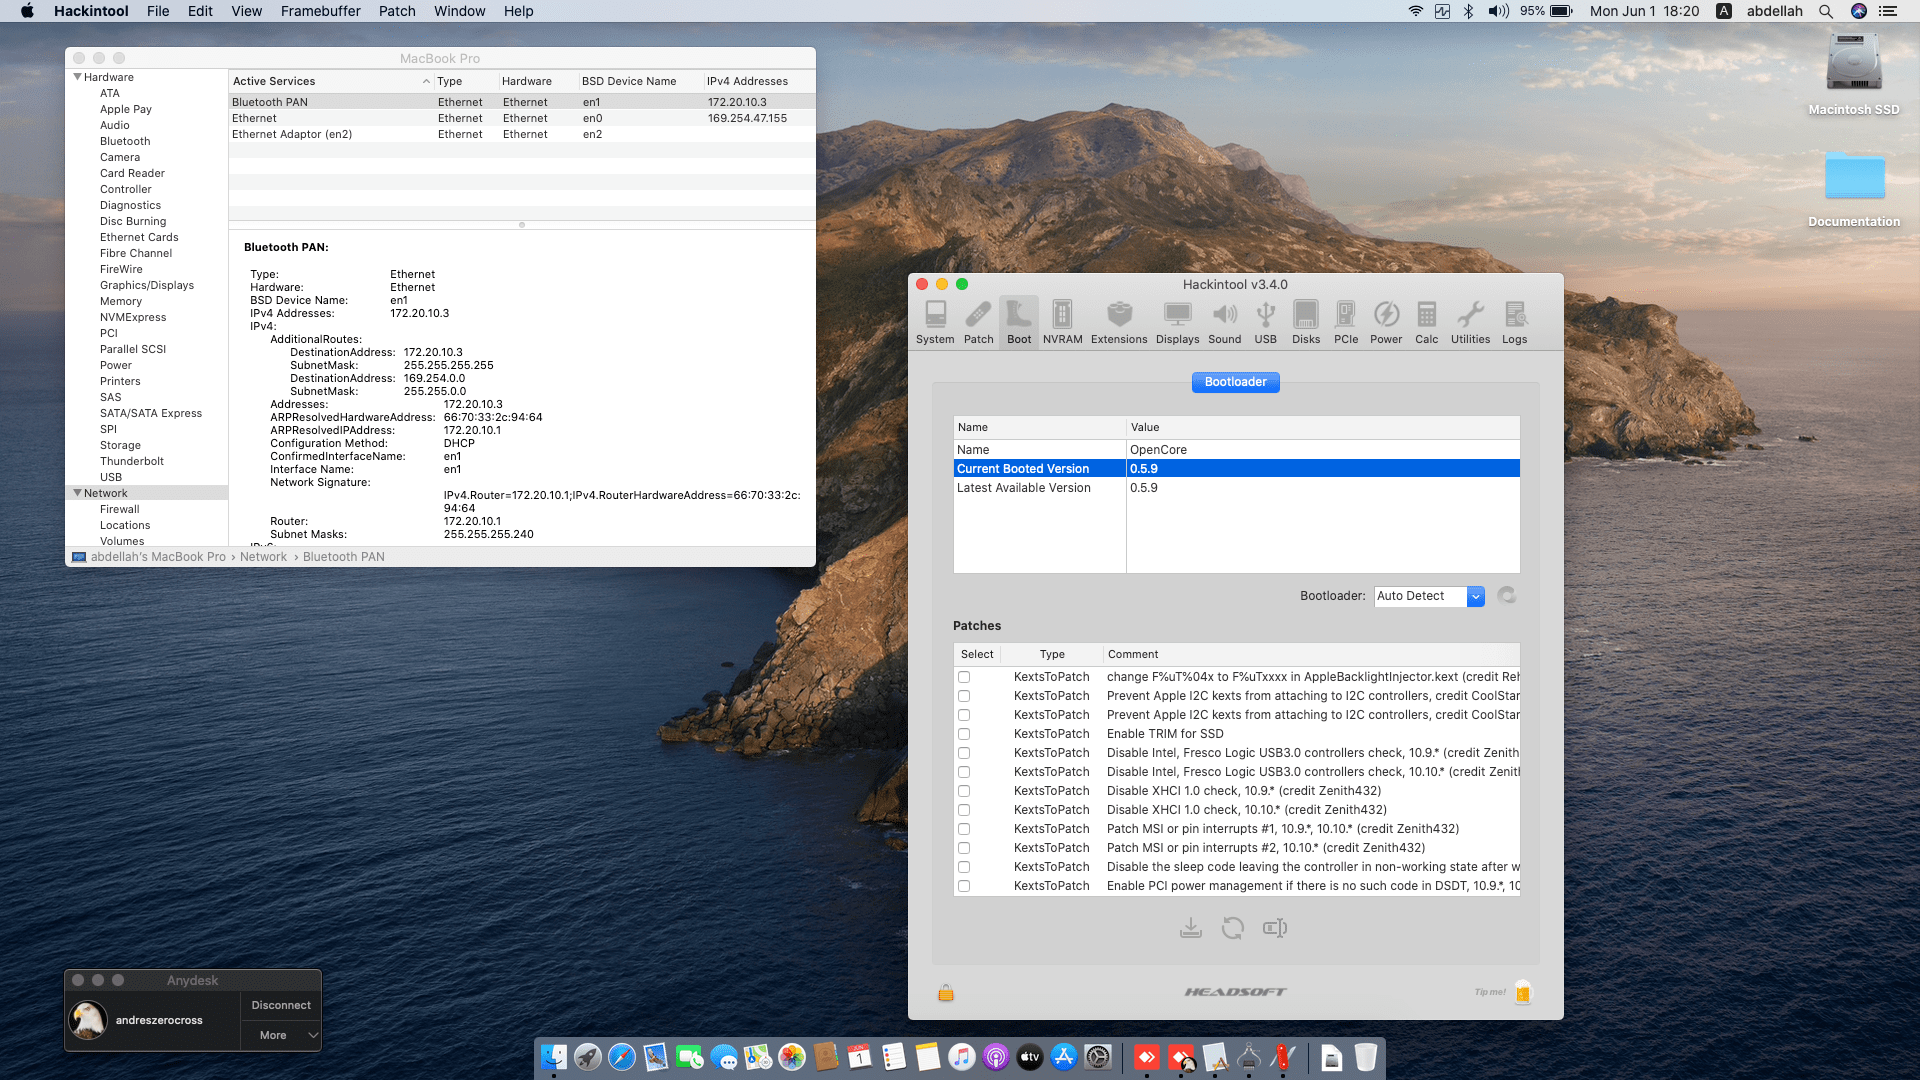Open the Framebuffer menu
Screen dimensions: 1920x1080
point(320,11)
